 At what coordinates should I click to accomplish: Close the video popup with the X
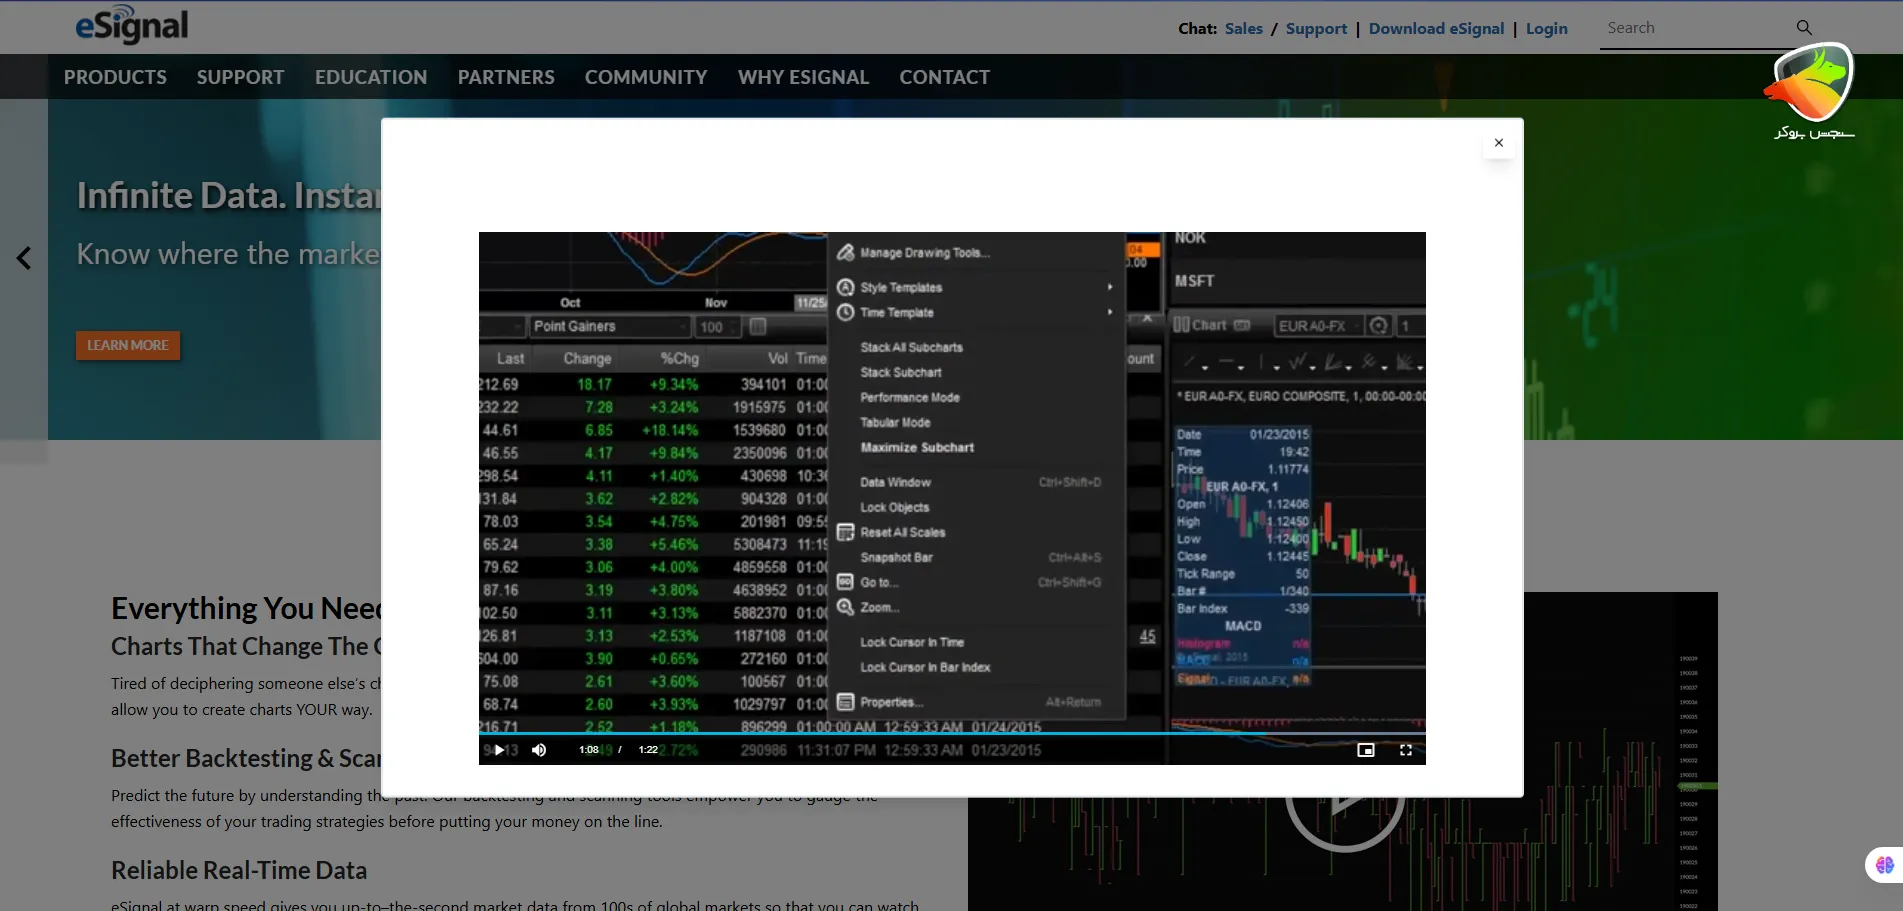click(1498, 143)
